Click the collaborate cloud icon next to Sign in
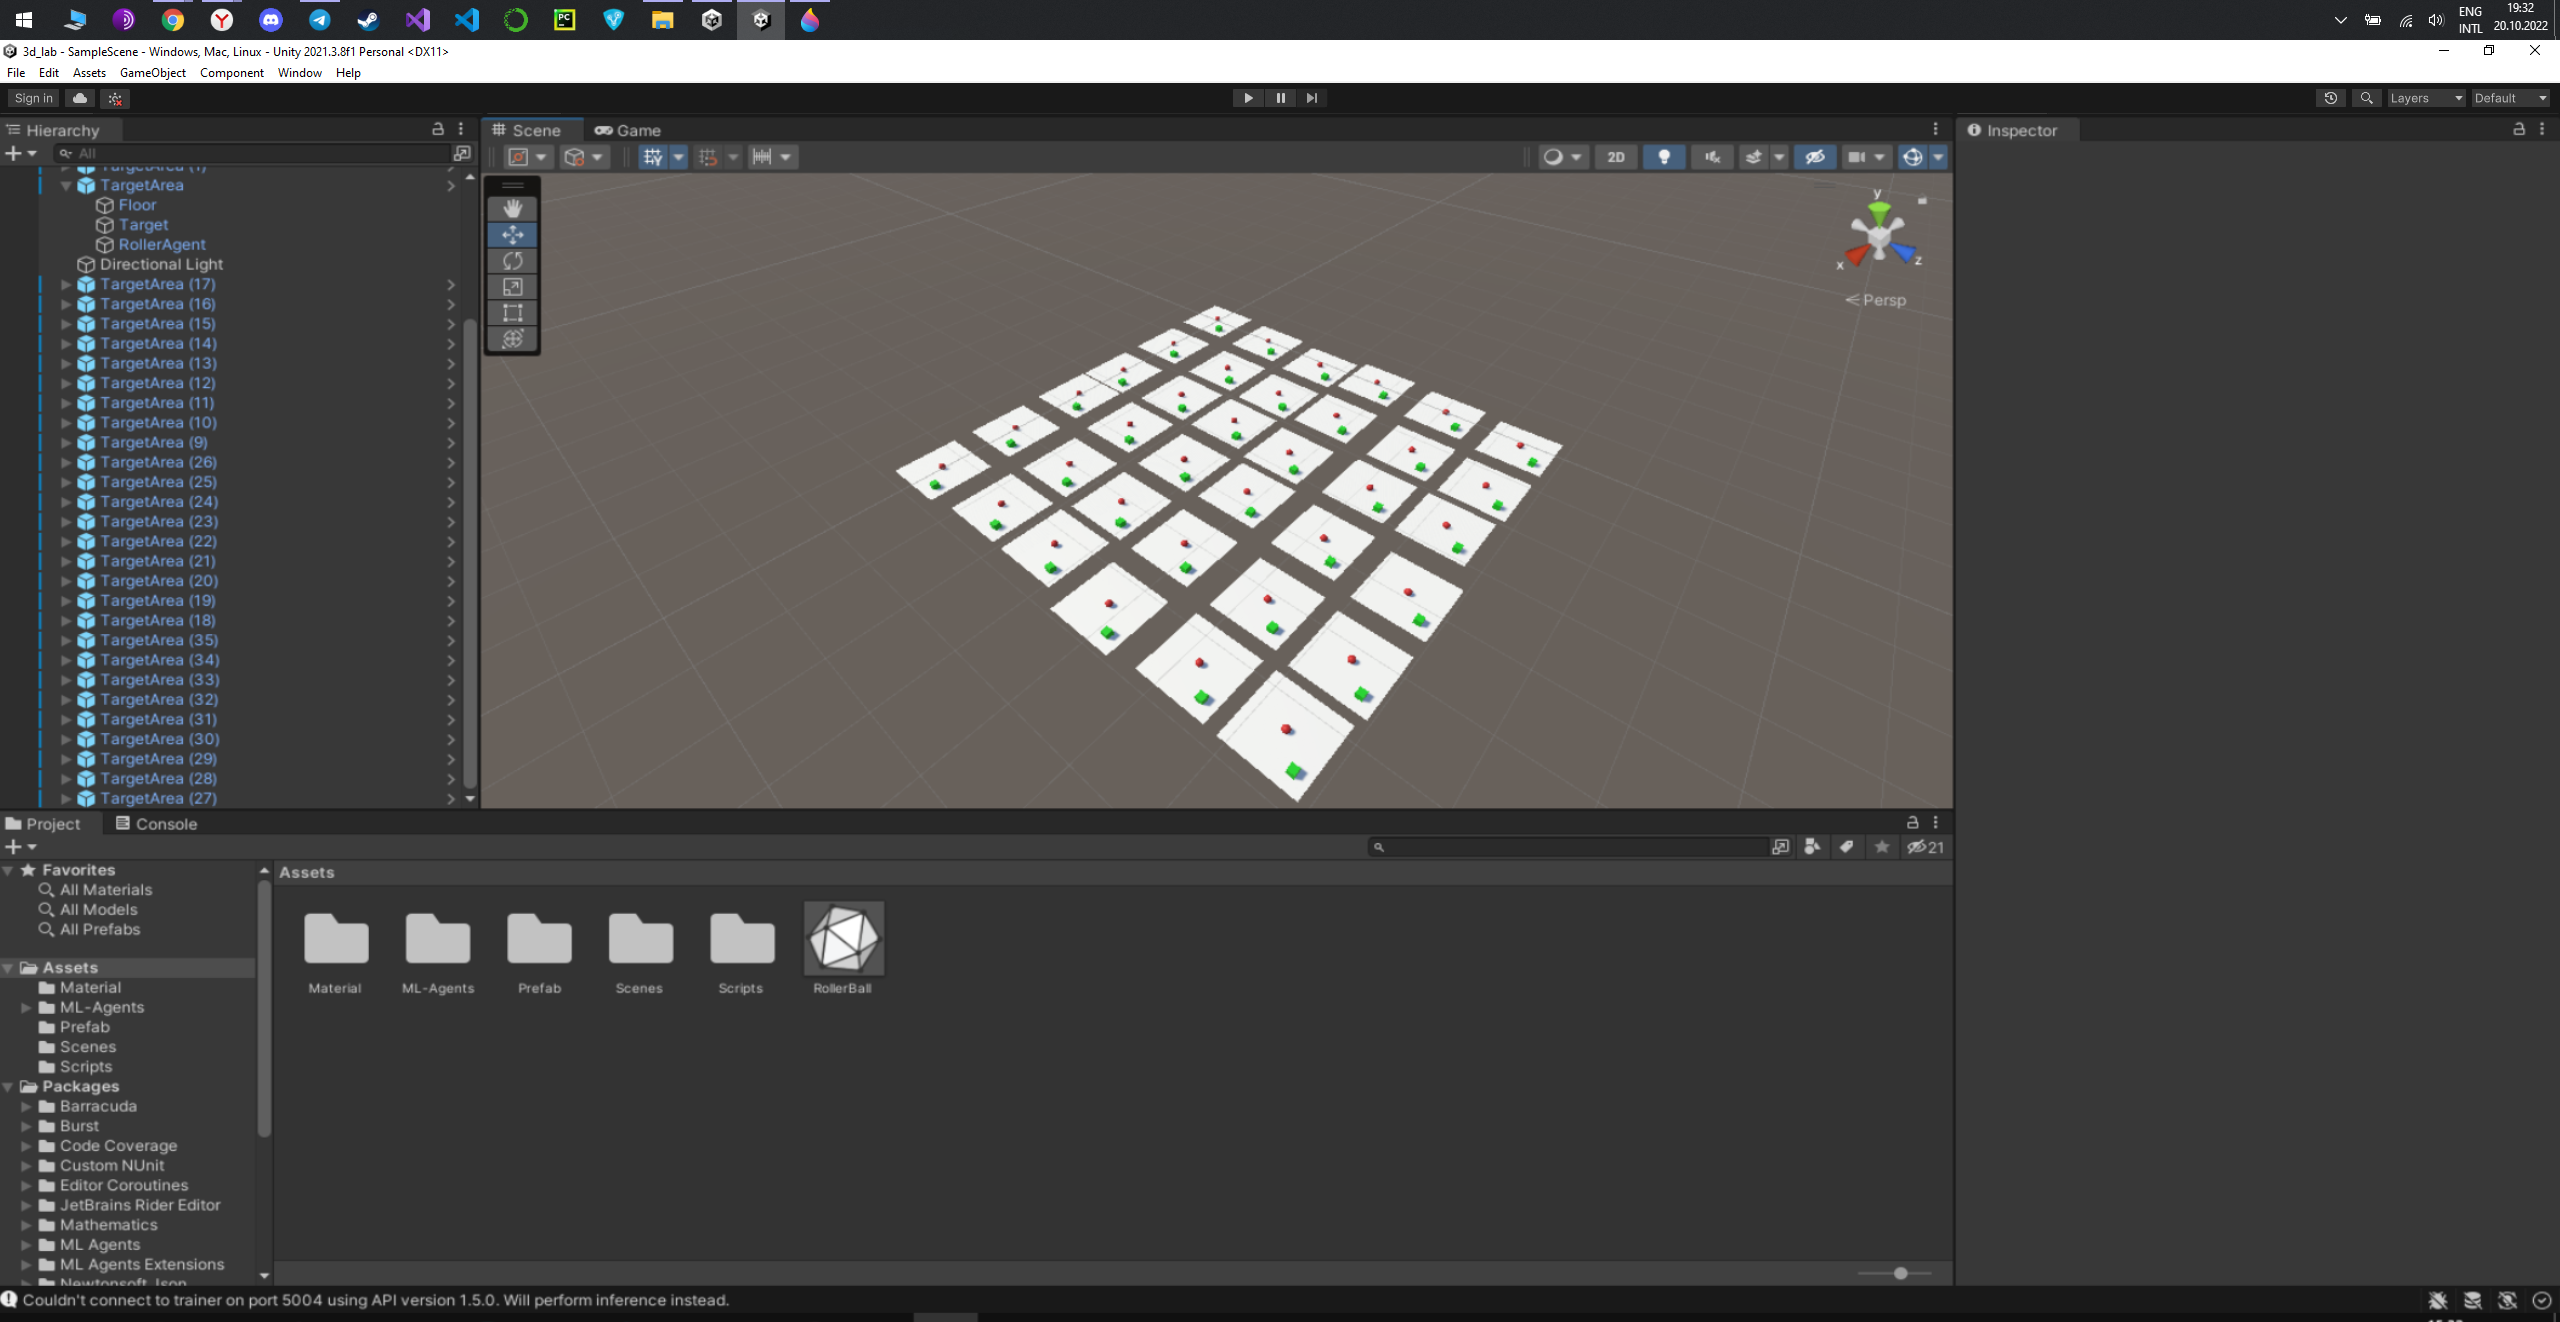This screenshot has height=1322, width=2560. (79, 98)
